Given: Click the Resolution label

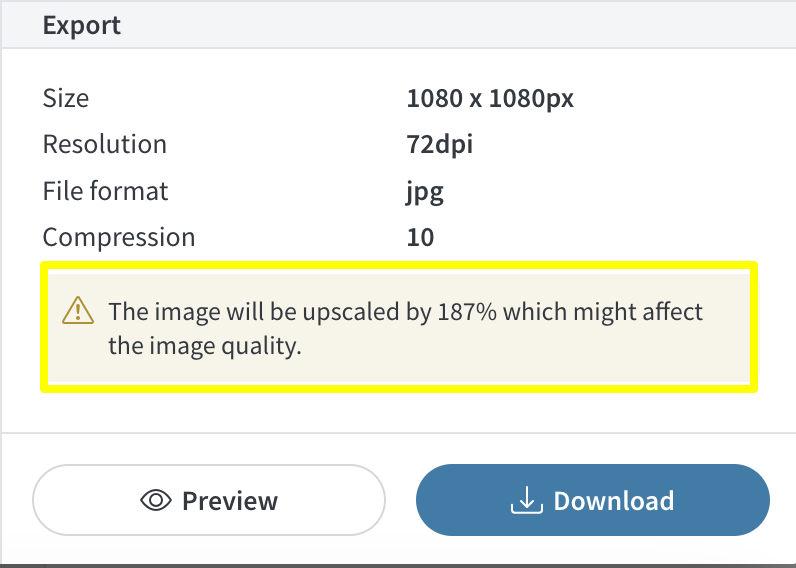Looking at the screenshot, I should click(105, 144).
